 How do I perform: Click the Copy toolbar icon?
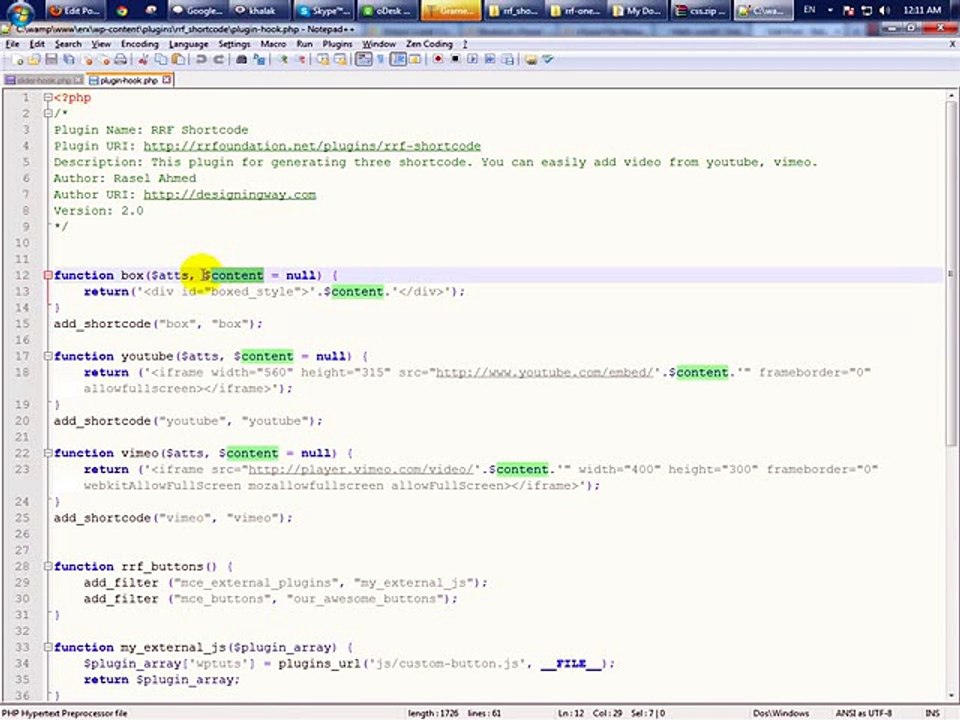tap(161, 59)
